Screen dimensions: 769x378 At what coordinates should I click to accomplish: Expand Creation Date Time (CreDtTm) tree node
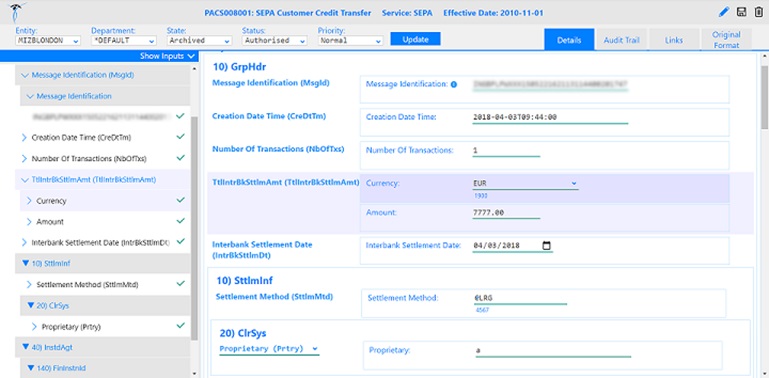tap(25, 138)
